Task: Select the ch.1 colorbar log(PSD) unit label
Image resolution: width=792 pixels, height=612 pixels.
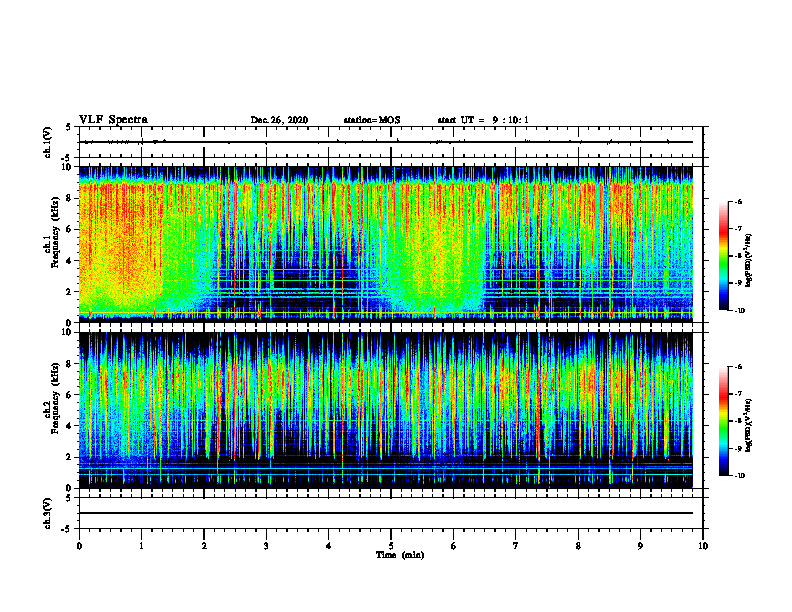Action: coord(749,261)
